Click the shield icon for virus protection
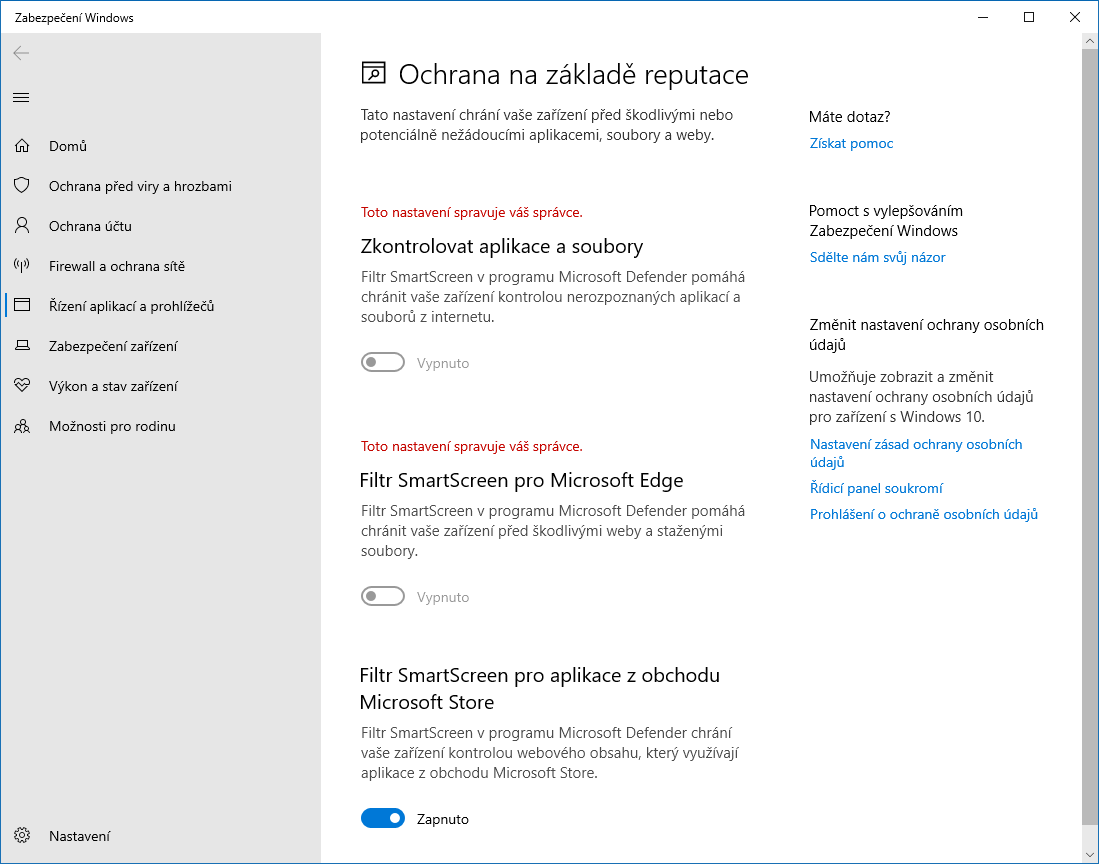Image resolution: width=1099 pixels, height=864 pixels. [22, 186]
